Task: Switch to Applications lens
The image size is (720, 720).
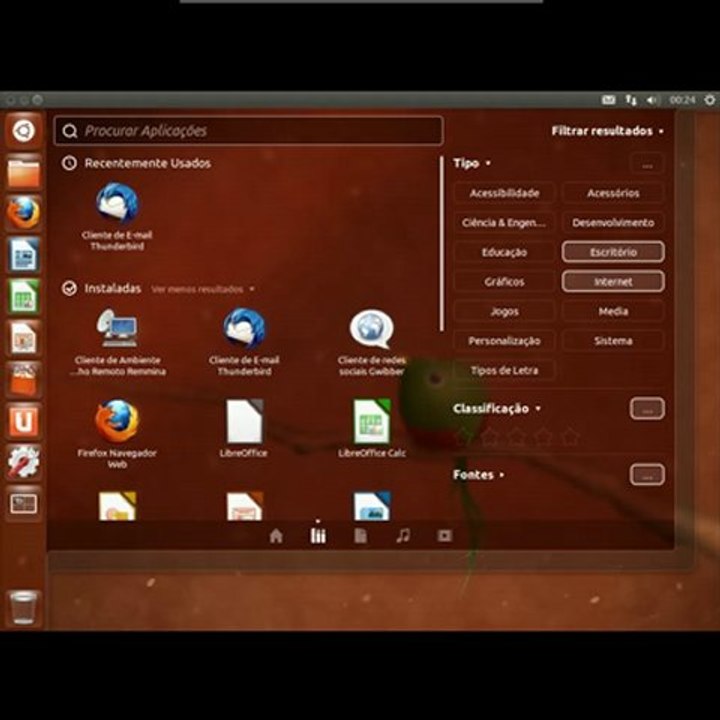Action: 318,535
